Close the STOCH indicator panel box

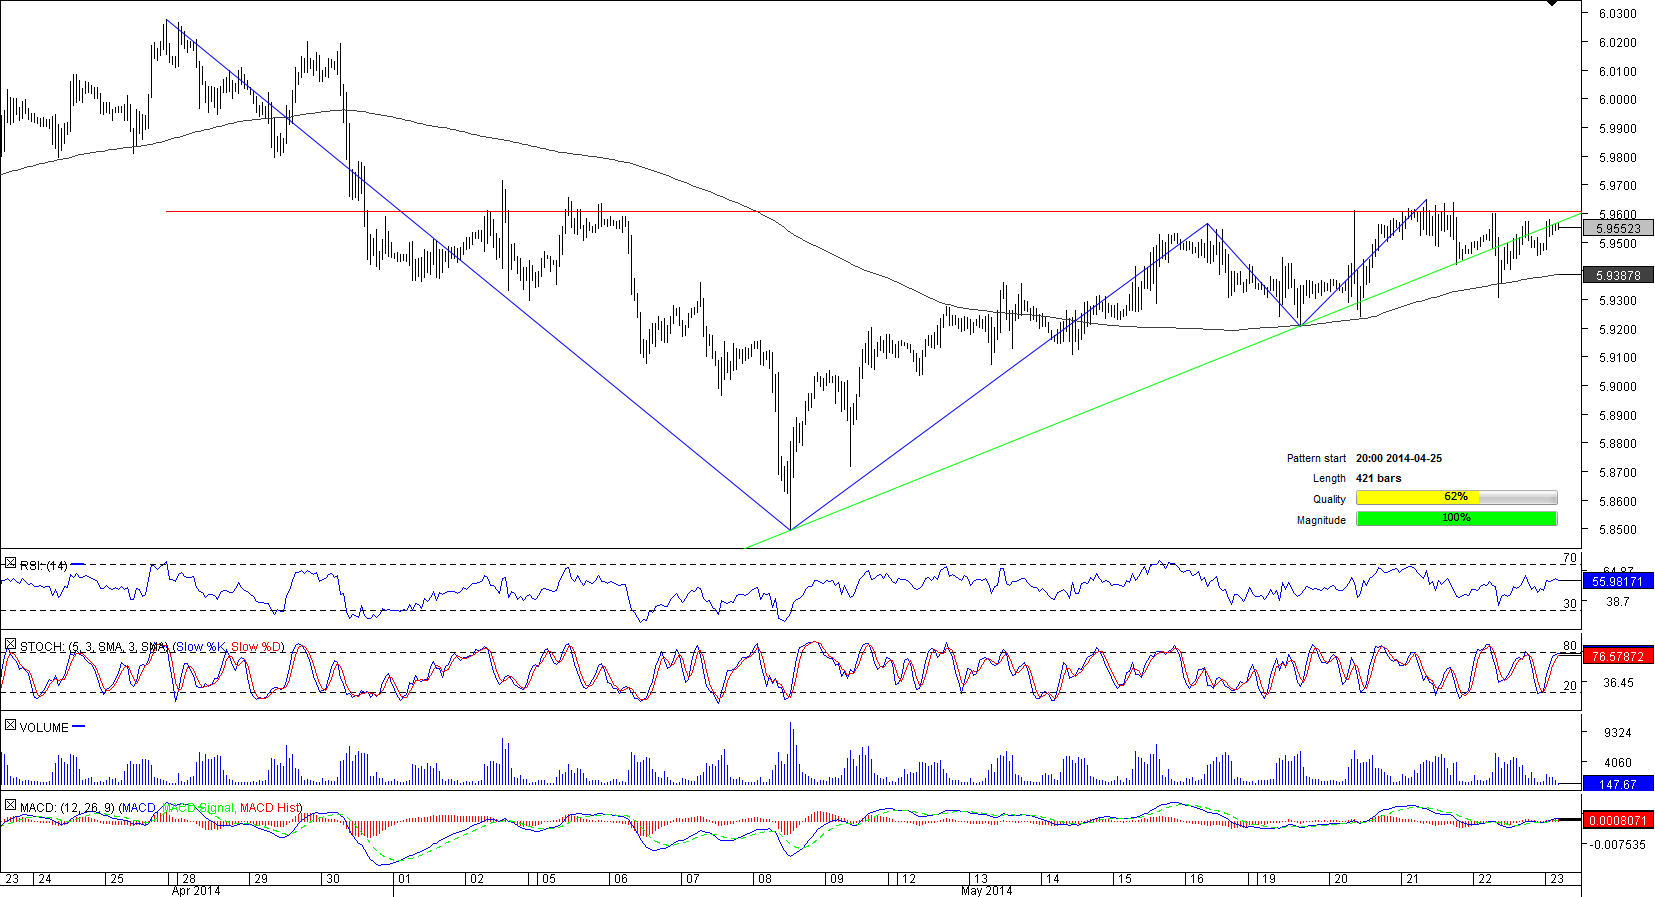coord(10,646)
